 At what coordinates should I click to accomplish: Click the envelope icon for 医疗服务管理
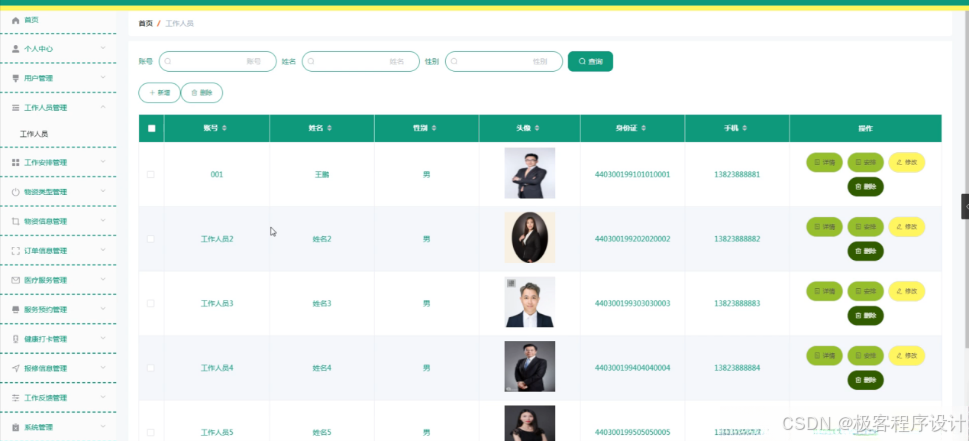tap(15, 280)
